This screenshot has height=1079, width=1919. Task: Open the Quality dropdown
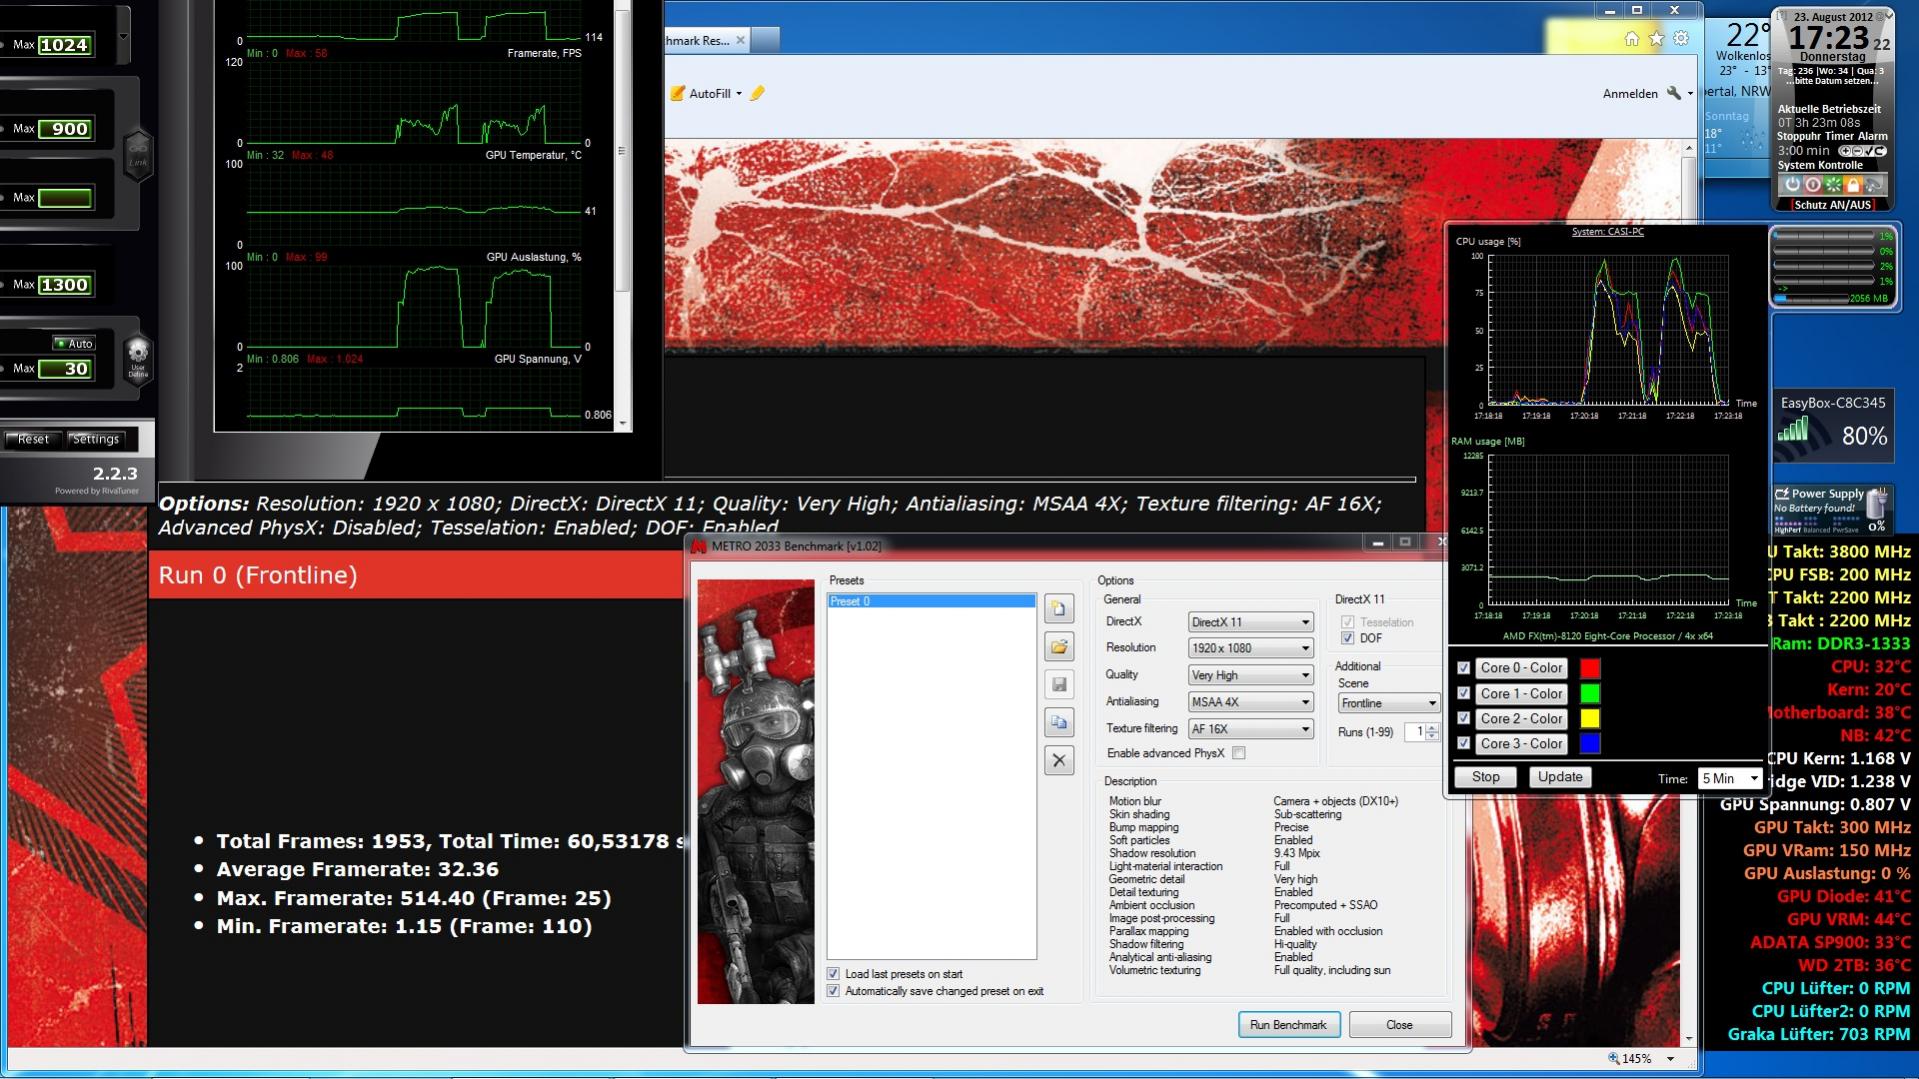click(x=1250, y=675)
